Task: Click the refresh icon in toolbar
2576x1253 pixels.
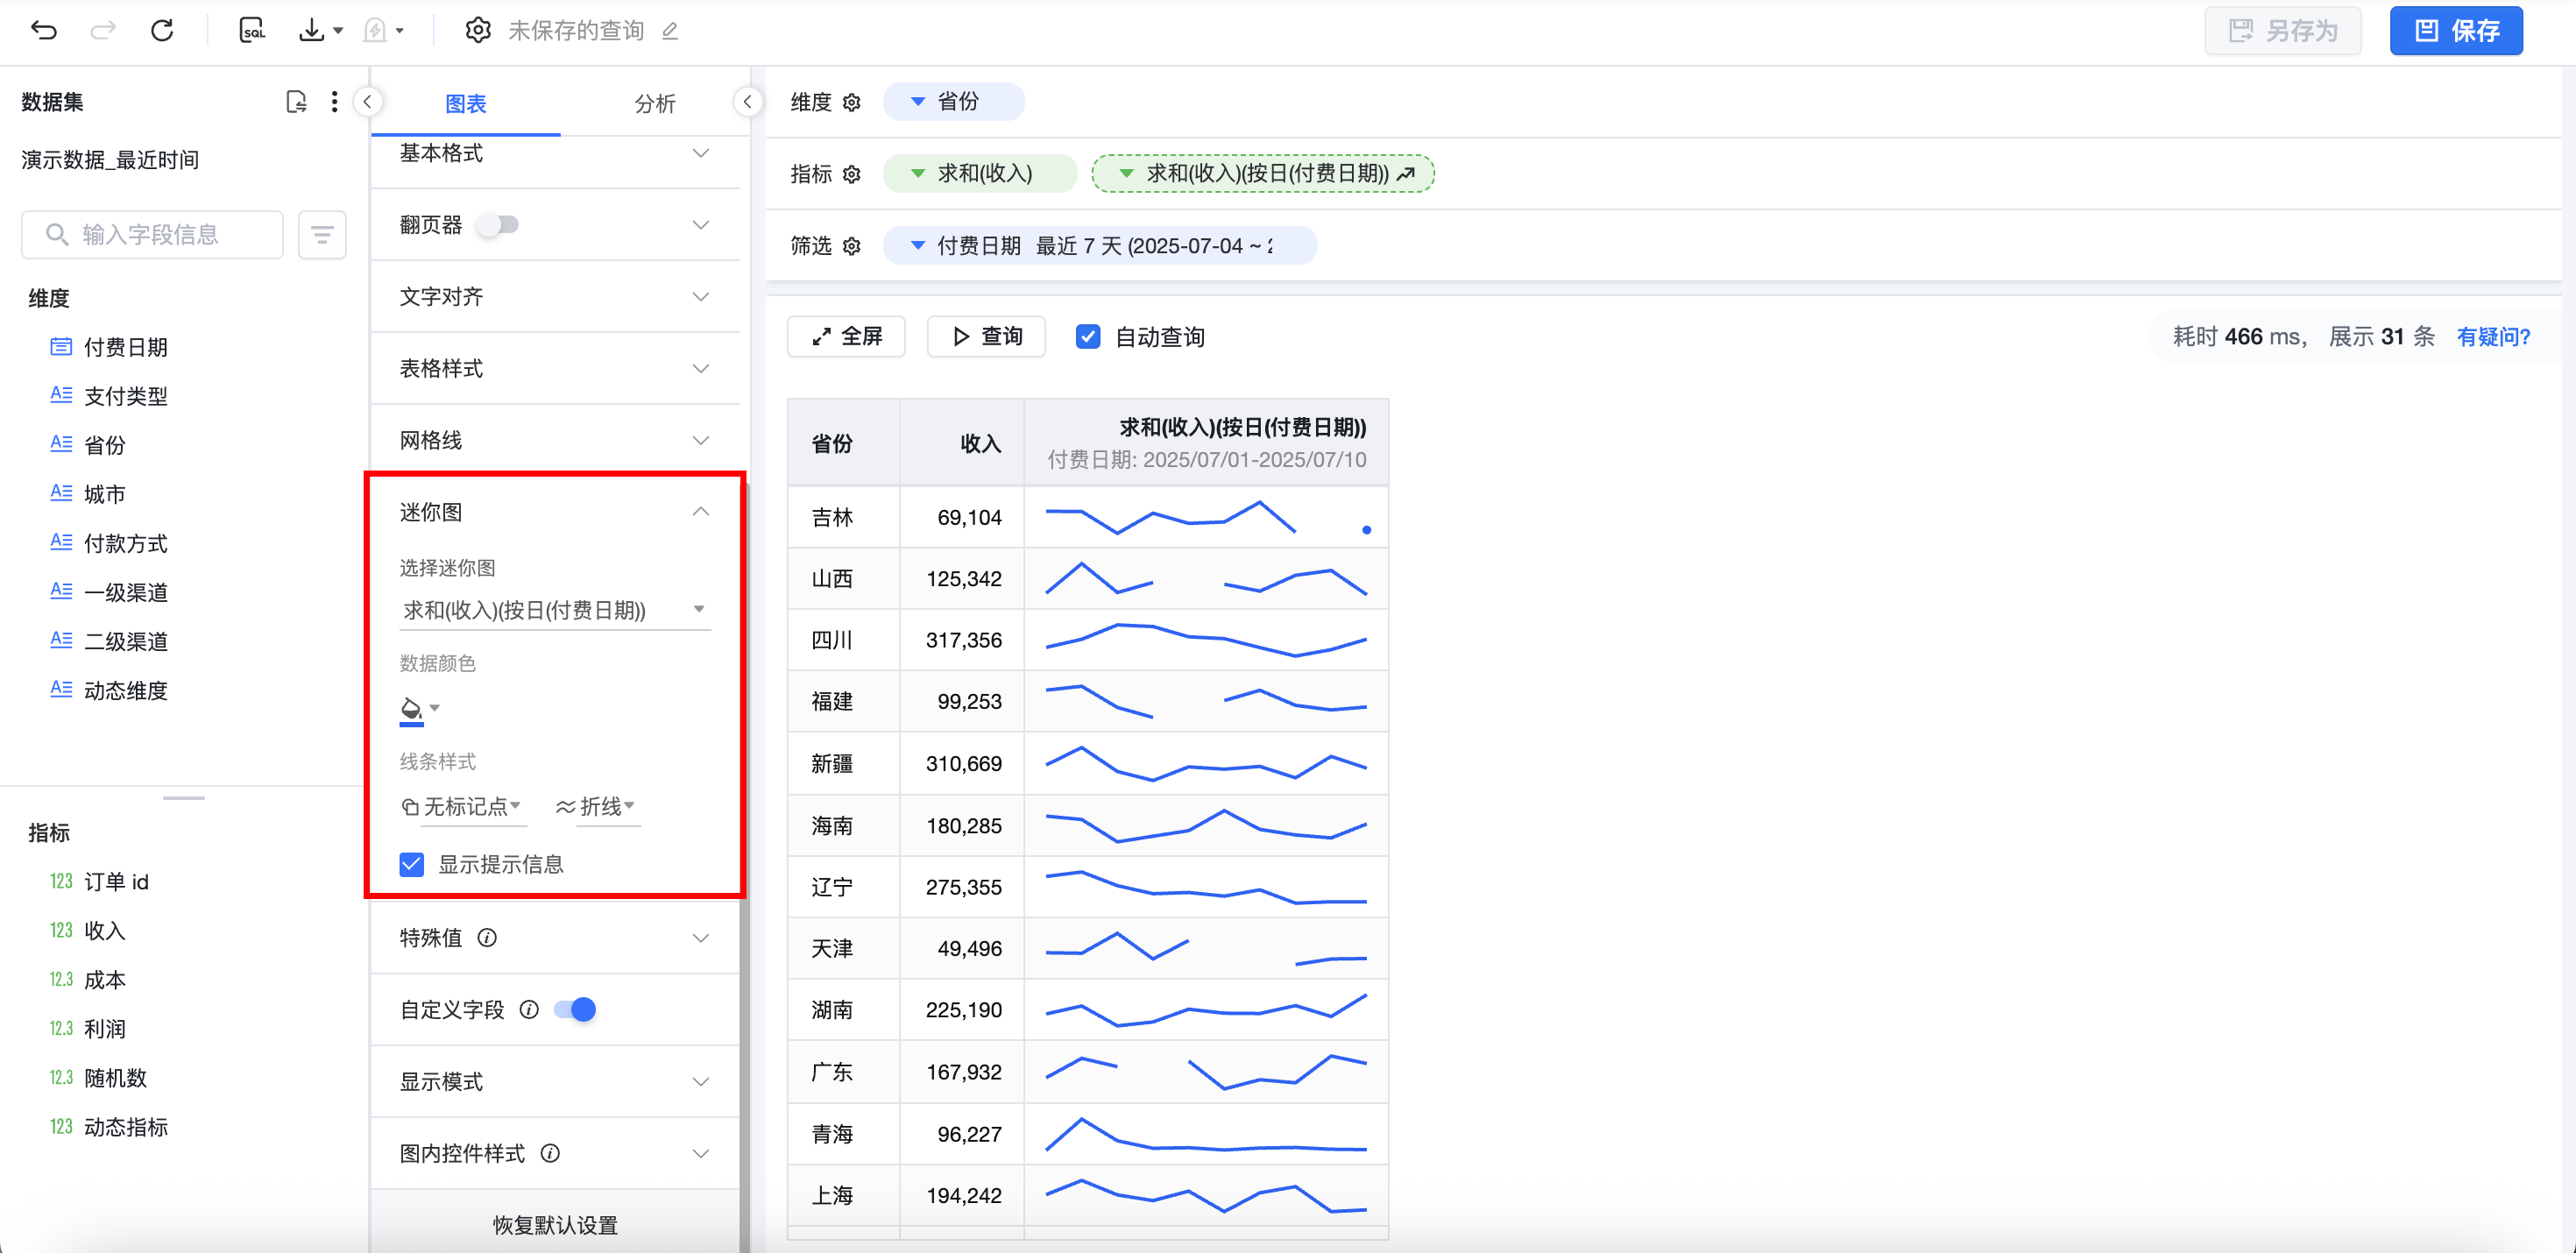Action: click(162, 30)
